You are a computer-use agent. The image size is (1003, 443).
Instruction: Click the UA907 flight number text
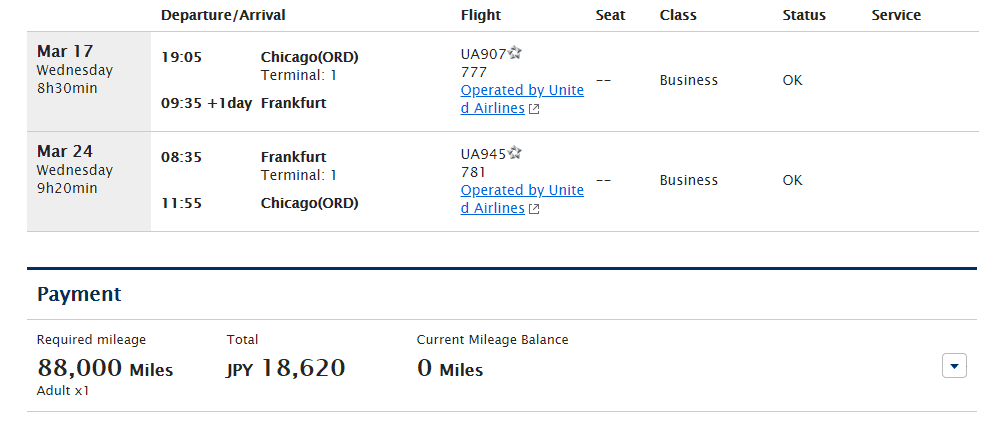[x=483, y=54]
